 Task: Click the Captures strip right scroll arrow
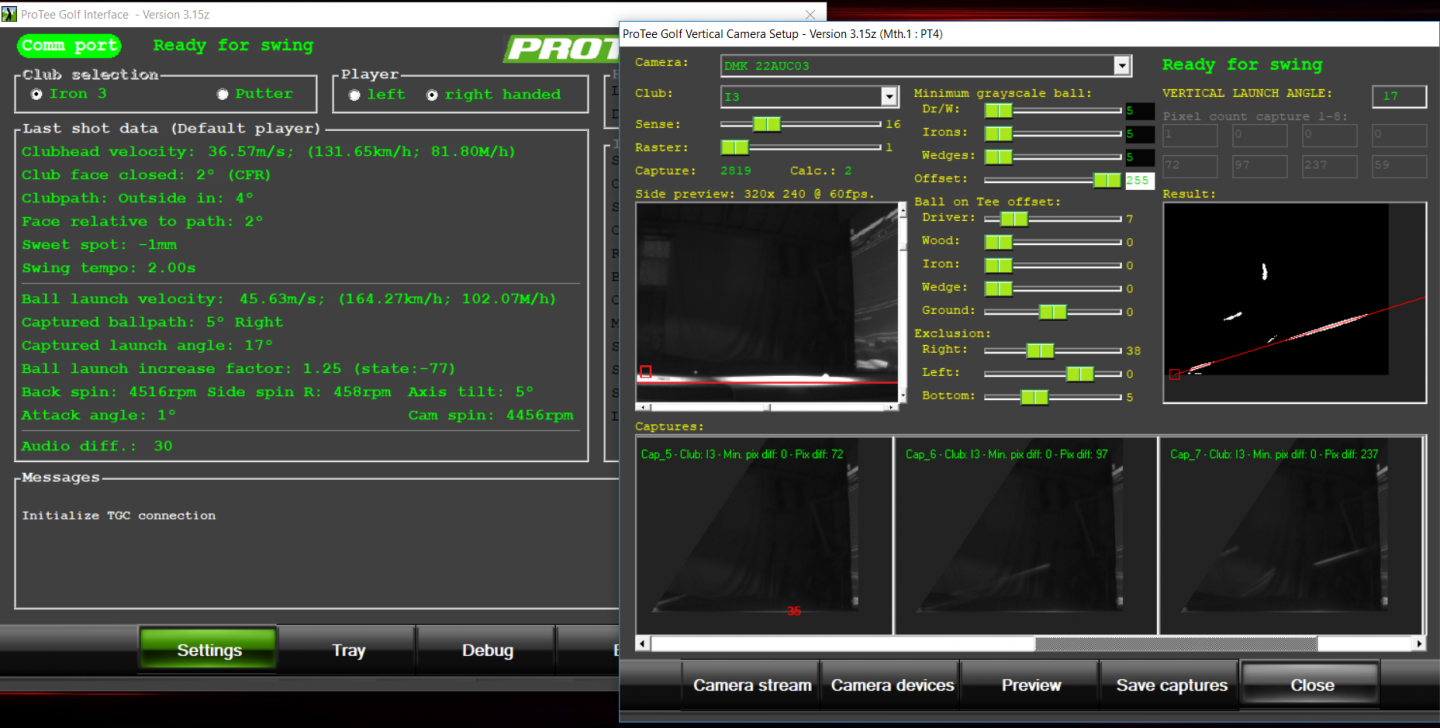1419,644
